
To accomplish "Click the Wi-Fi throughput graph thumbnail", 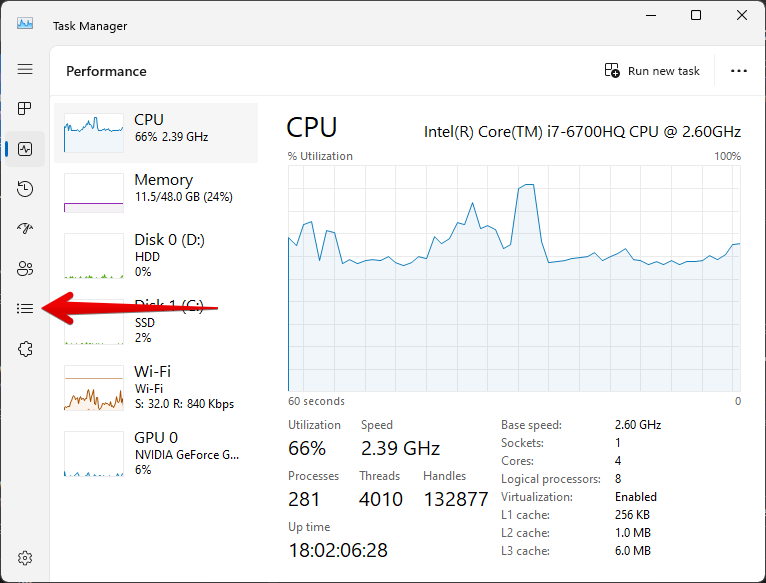I will [93, 389].
